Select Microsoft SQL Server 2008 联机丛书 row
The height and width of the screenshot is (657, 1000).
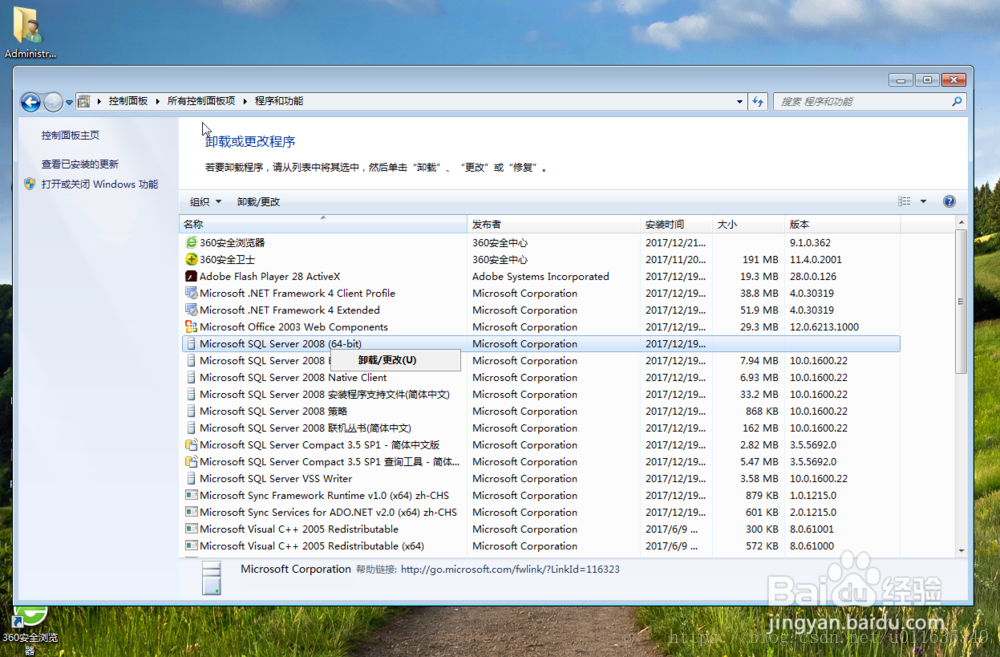tap(541, 428)
